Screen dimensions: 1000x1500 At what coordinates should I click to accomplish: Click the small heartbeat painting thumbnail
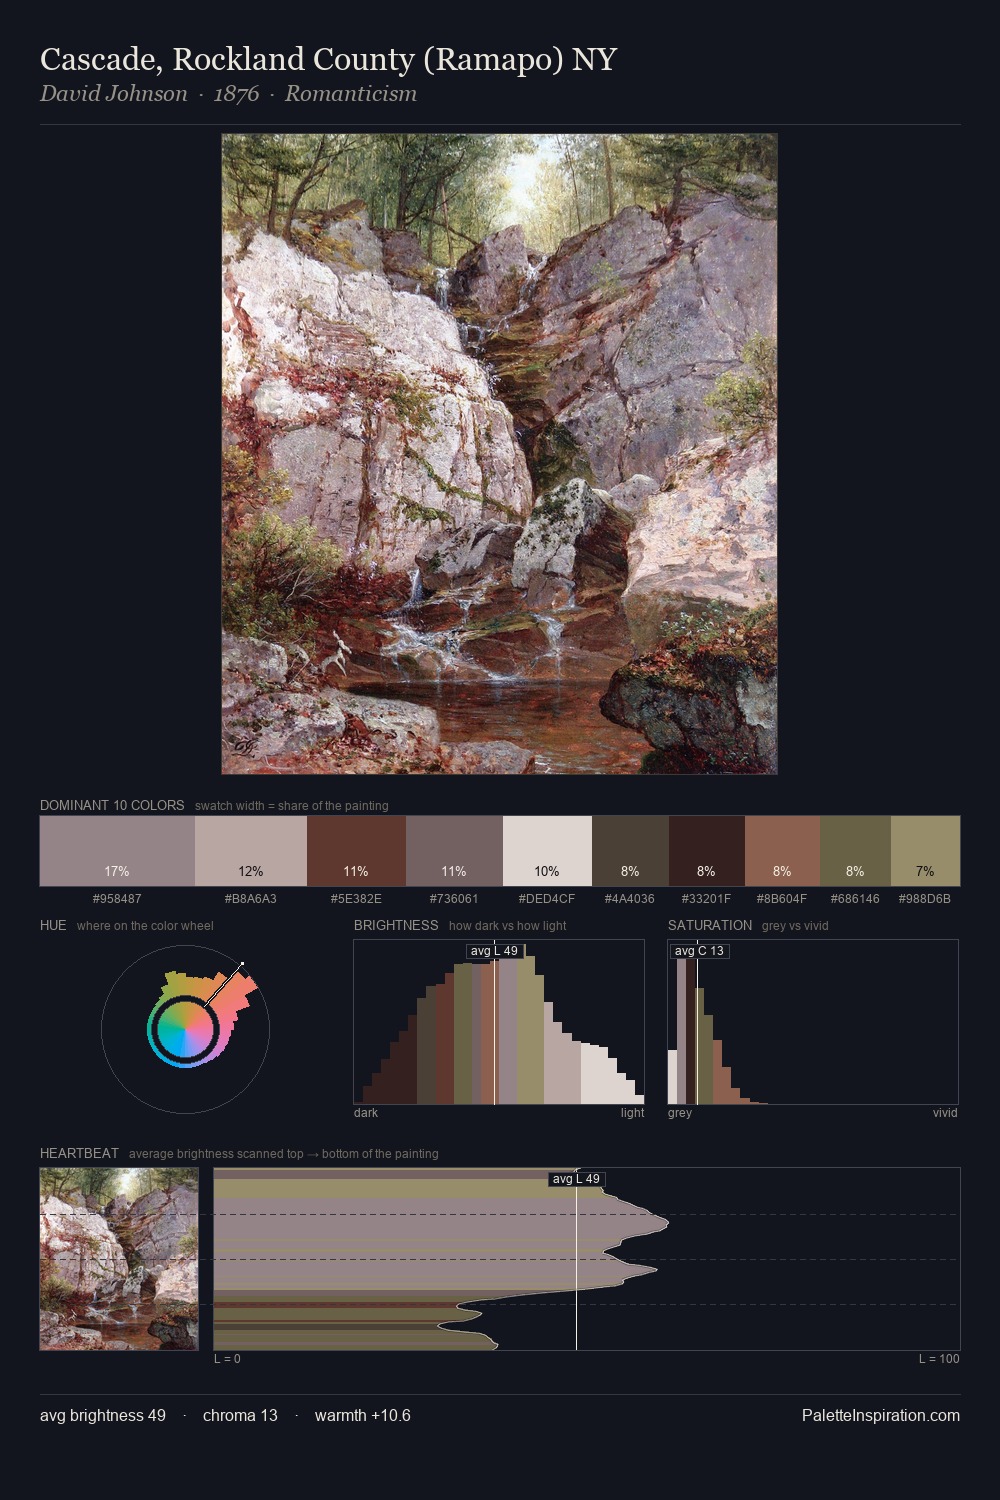tap(119, 1259)
